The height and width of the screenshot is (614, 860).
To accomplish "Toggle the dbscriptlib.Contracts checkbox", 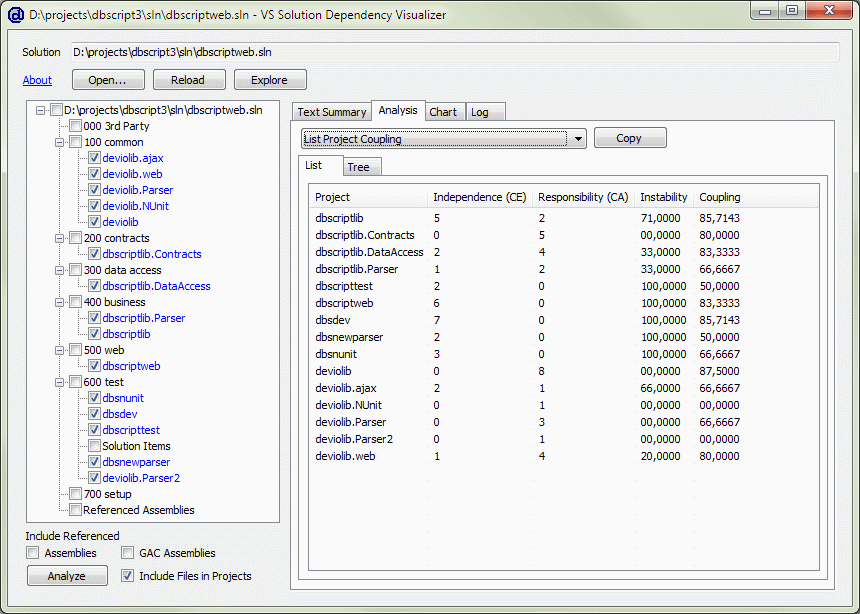I will [x=94, y=254].
